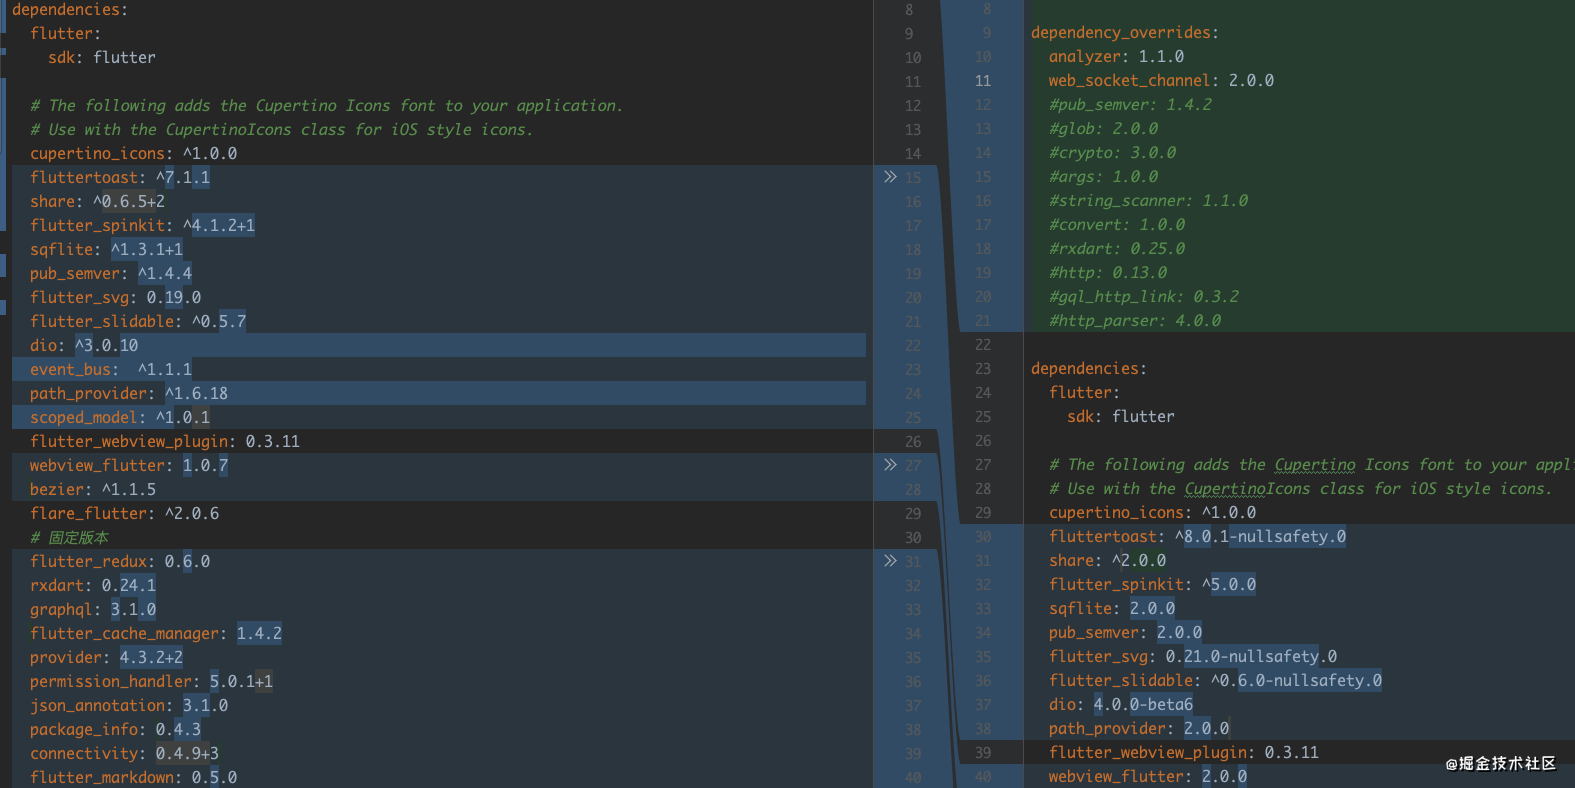Click the '#pub_semver: 1.4.2' comment
The image size is (1575, 788).
(x=1130, y=104)
